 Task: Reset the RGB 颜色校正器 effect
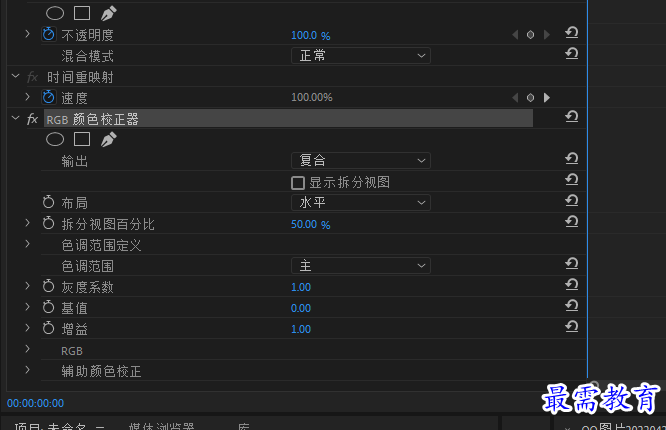click(572, 116)
